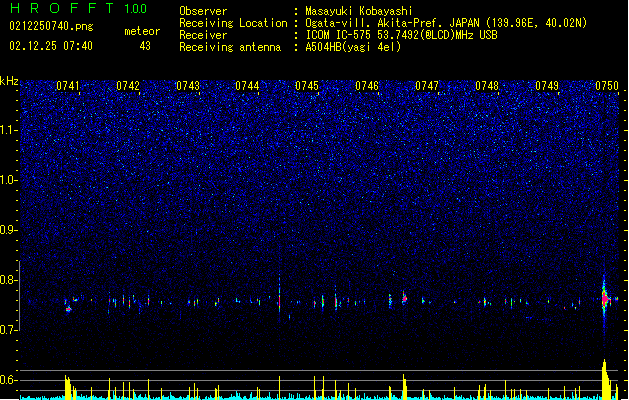
Task: Click the 0.9 kHz axis label
Action: (8, 230)
